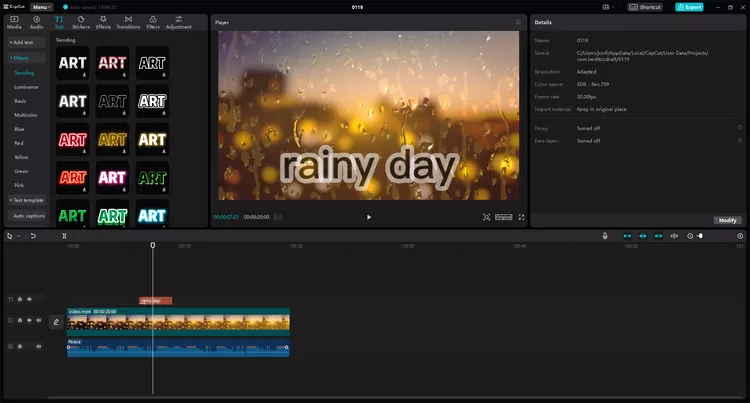Click the Modify button in Details panel

[x=728, y=220]
